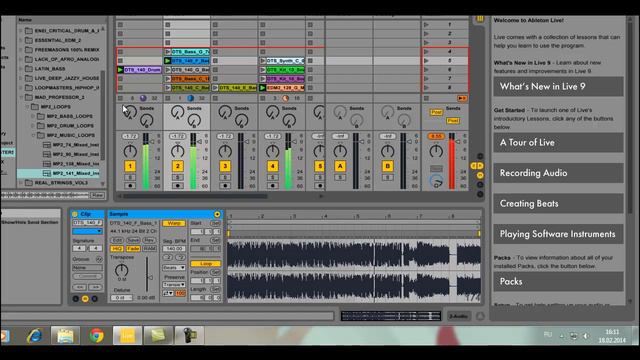The image size is (640, 360).
Task: Toggle return track B activator button
Action: coord(387,166)
